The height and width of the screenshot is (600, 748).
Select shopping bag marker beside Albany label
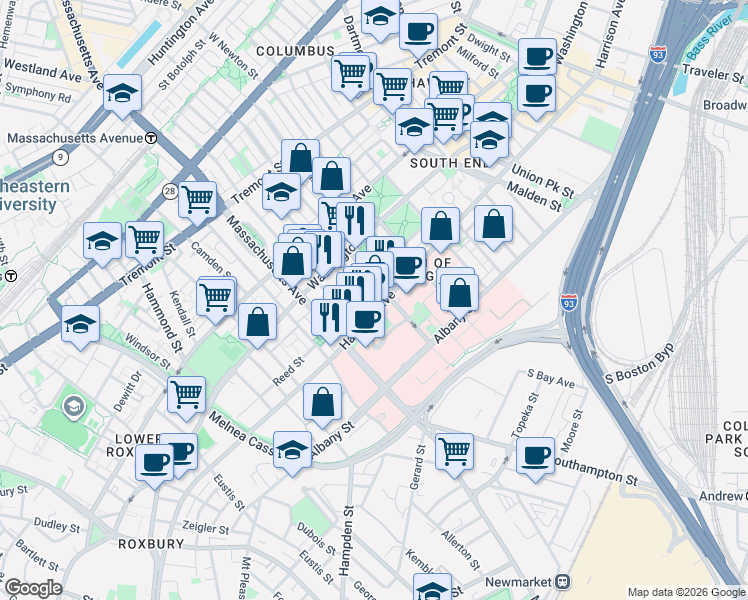click(x=459, y=294)
